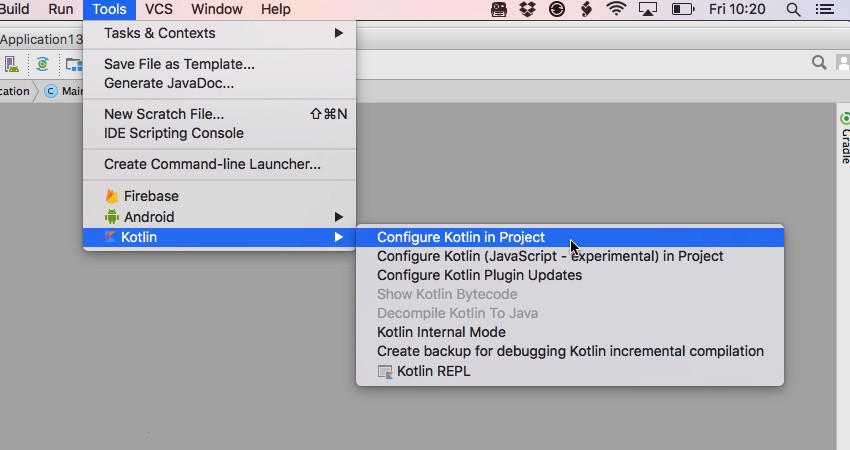Viewport: 850px width, 450px height.
Task: Click the user account icon in toolbar
Action: tap(843, 63)
